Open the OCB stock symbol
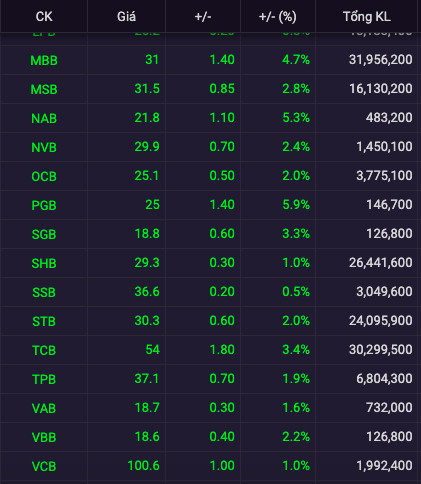The image size is (421, 484). (x=44, y=176)
